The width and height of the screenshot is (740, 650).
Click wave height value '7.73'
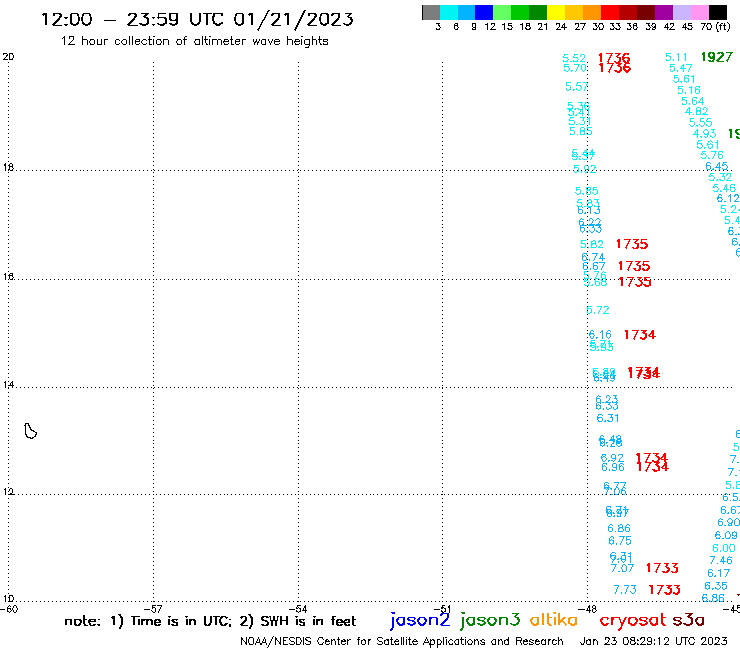625,590
